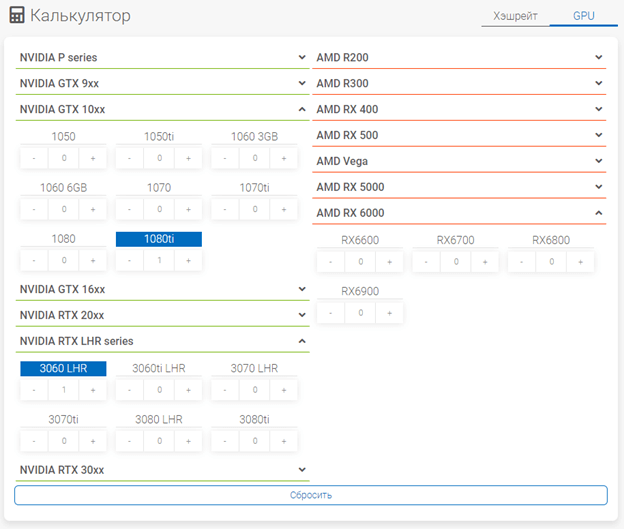This screenshot has height=529, width=624.
Task: Click the calculator icon next to Калькулятор
Action: [x=17, y=15]
